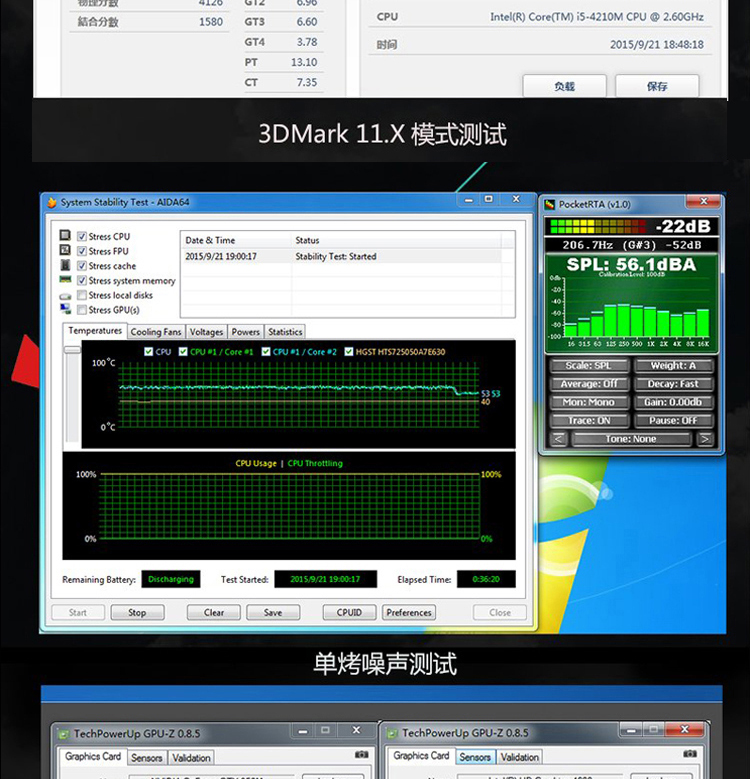Image resolution: width=750 pixels, height=779 pixels.
Task: Click the Tone: None selector
Action: [x=631, y=439]
